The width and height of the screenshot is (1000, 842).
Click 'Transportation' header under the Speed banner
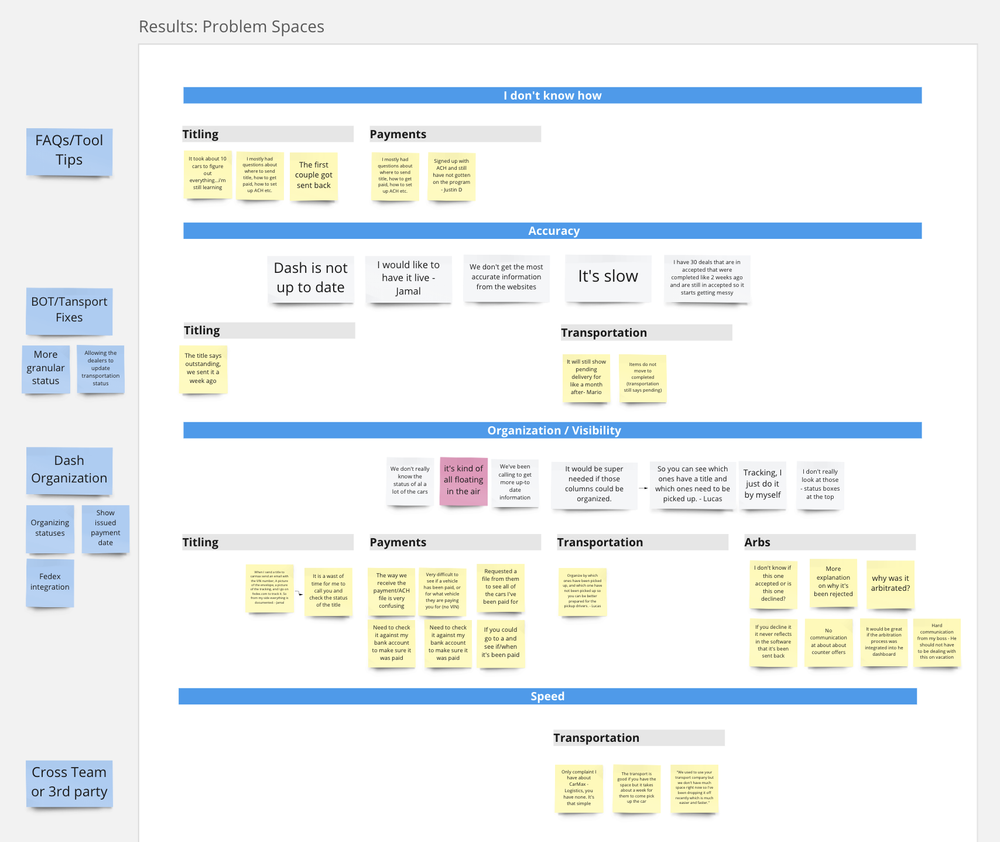click(638, 737)
